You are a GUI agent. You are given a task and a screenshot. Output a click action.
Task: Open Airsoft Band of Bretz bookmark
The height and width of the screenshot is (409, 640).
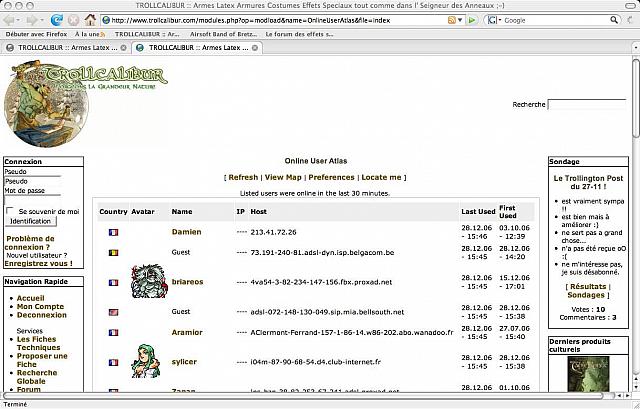click(x=223, y=34)
